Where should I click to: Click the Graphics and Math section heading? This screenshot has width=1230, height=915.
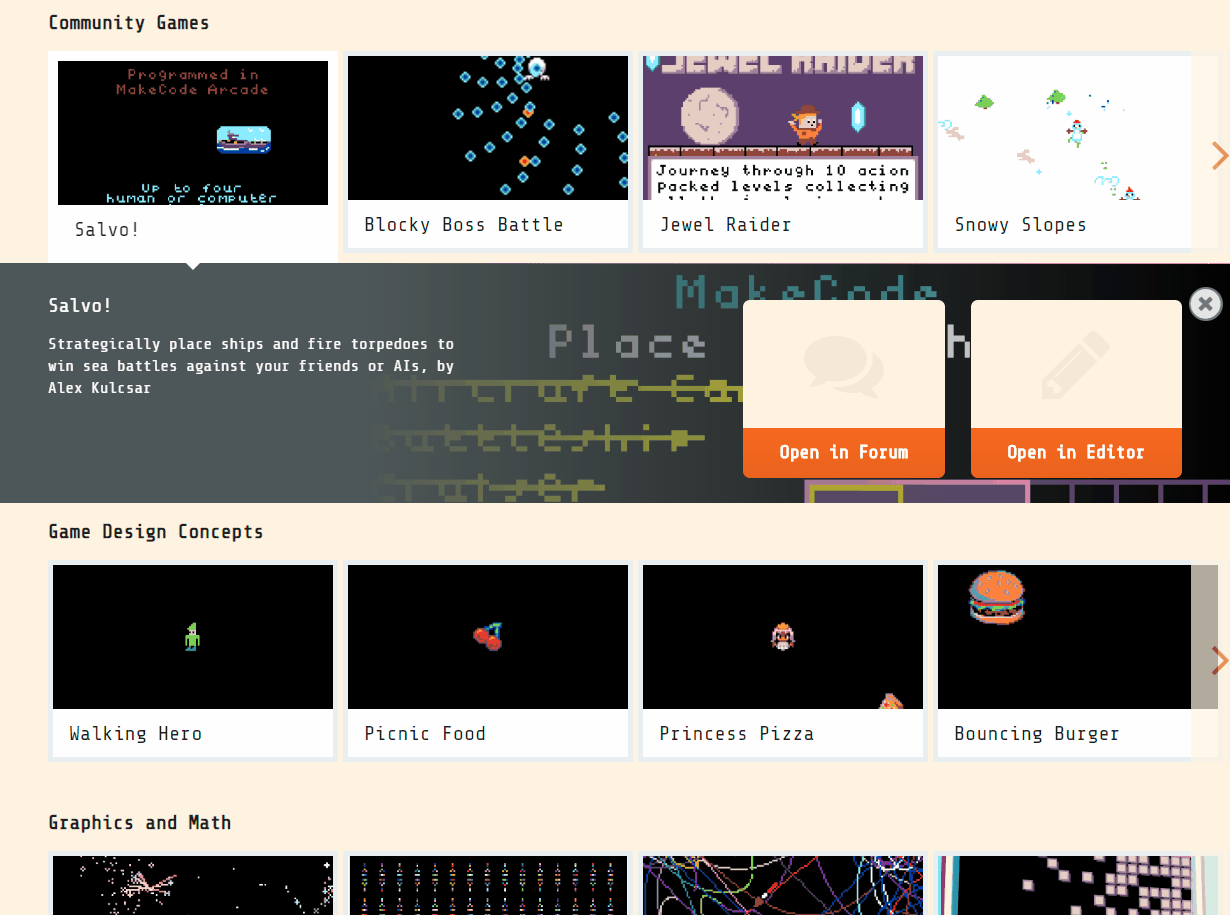(x=140, y=823)
